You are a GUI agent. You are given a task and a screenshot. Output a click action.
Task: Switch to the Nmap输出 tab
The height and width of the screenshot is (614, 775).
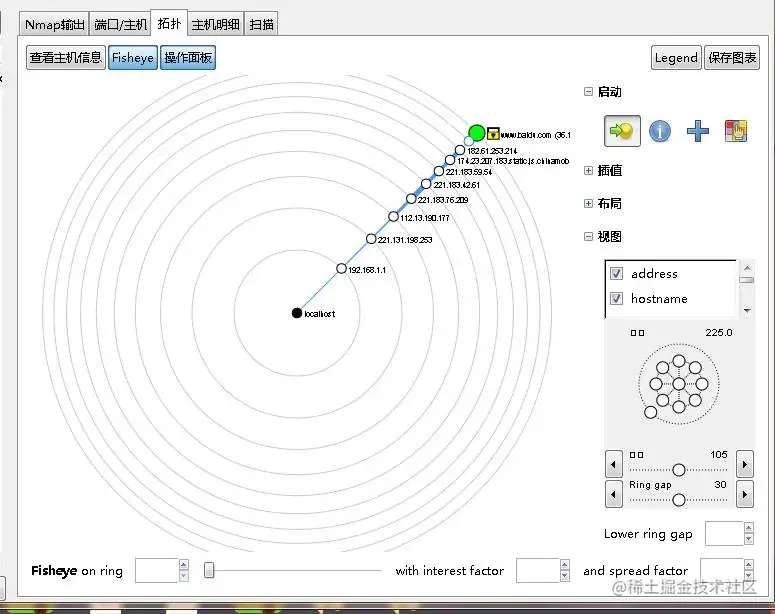pos(54,25)
